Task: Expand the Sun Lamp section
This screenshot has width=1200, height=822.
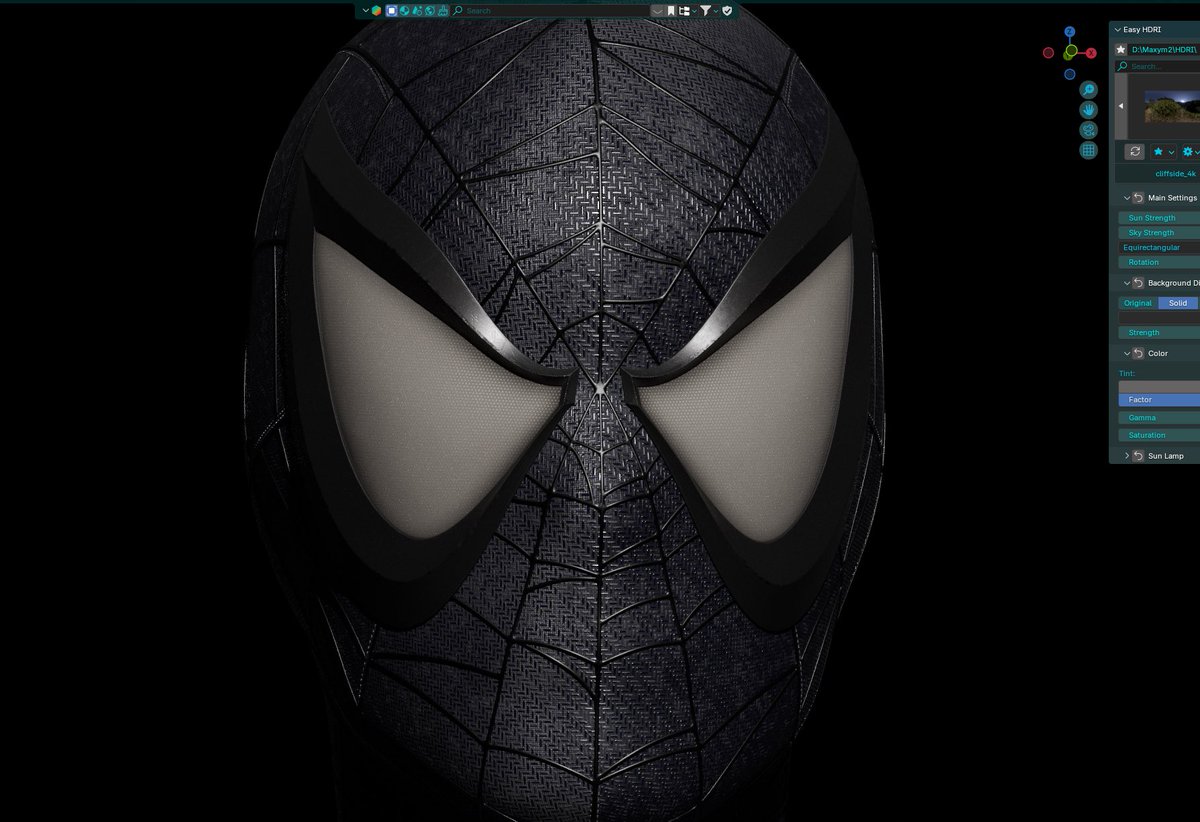Action: (x=1127, y=456)
